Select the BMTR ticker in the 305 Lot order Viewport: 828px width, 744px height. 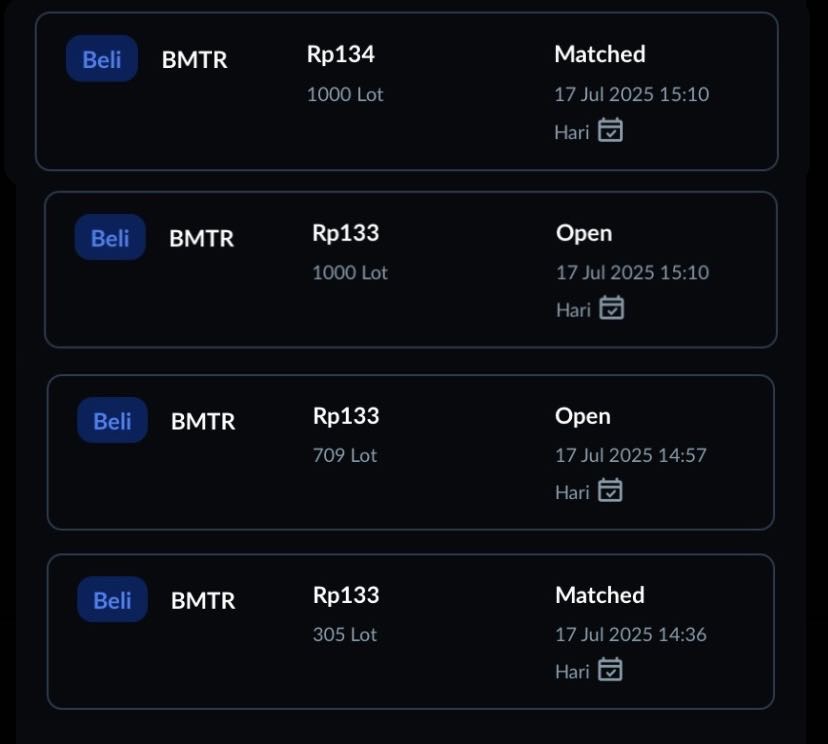pos(203,600)
